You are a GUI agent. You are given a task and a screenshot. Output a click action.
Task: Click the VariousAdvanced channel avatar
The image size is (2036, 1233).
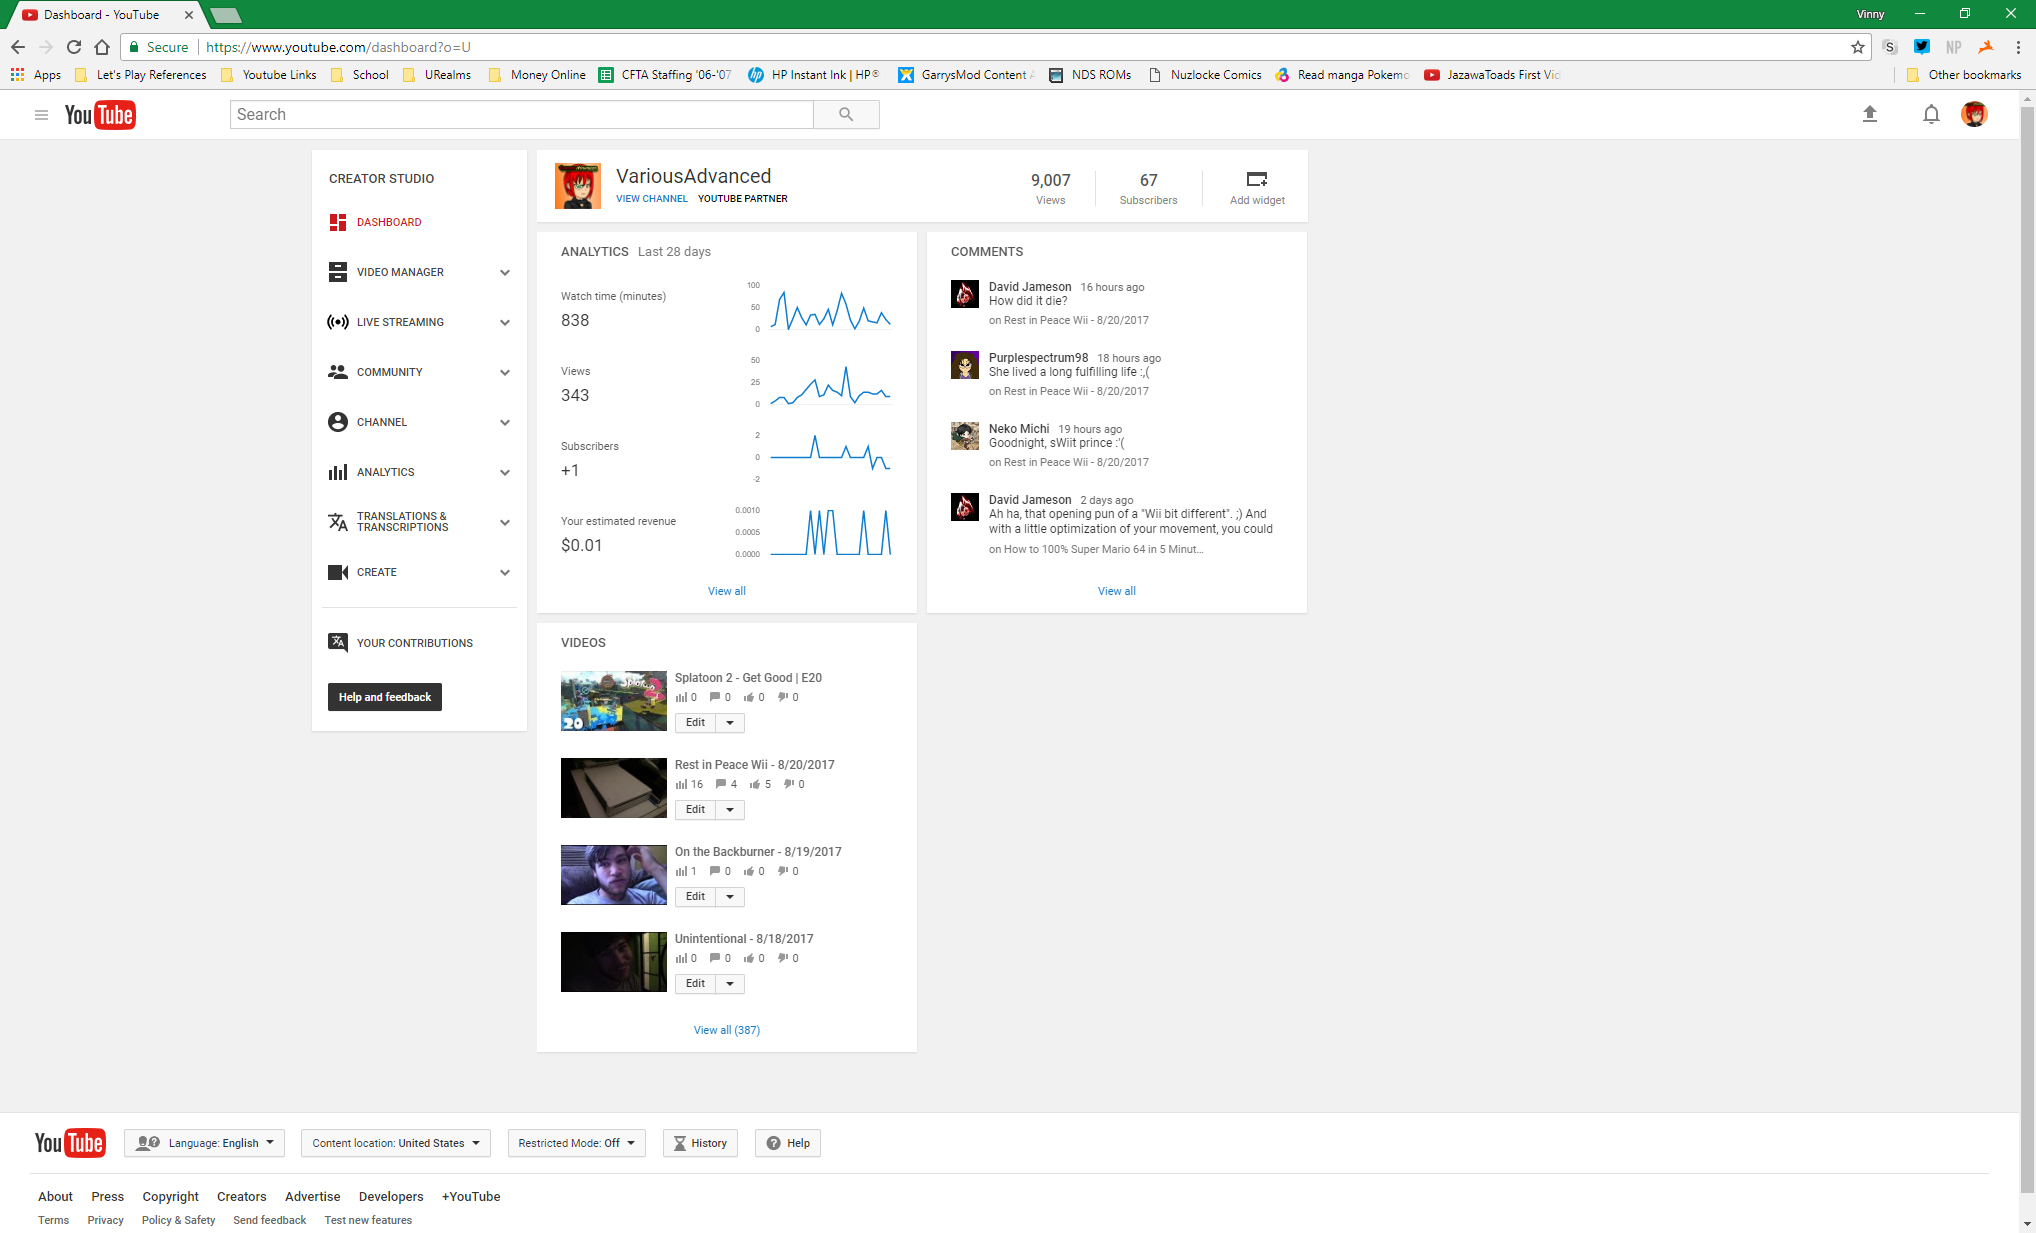coord(578,186)
